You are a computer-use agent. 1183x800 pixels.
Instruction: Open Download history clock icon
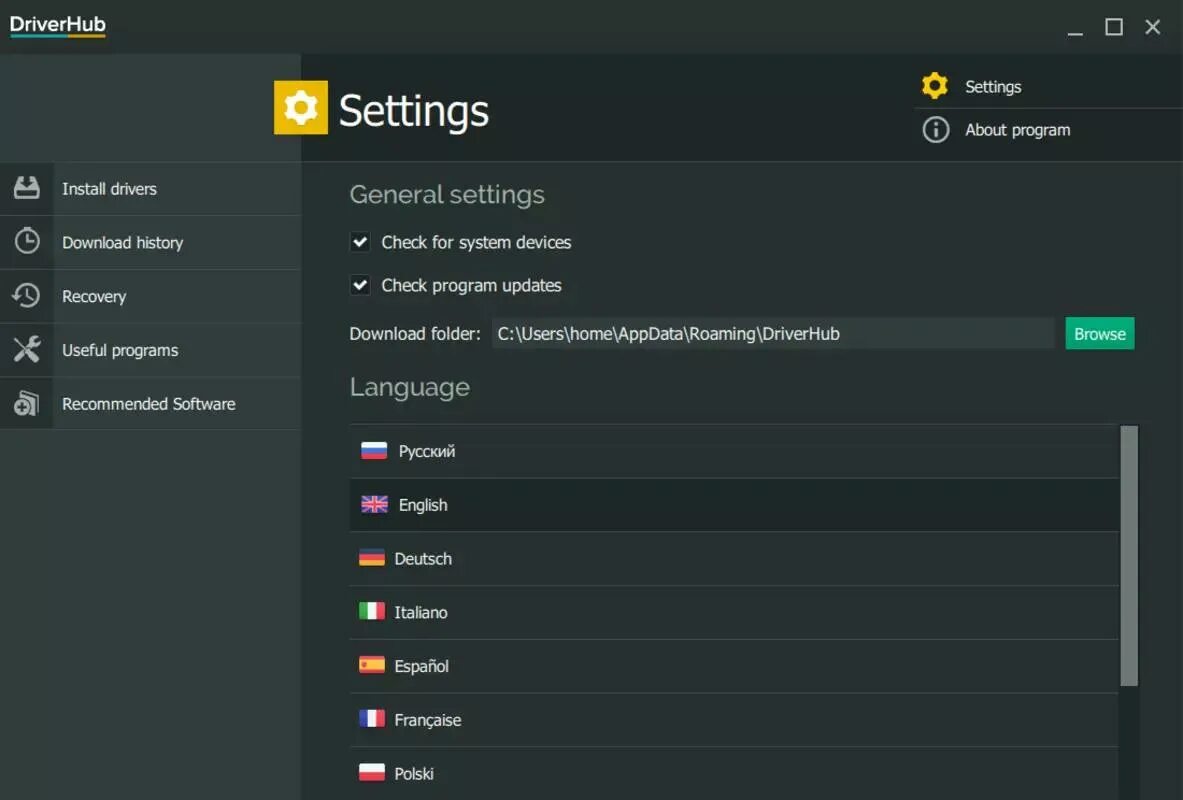[27, 242]
